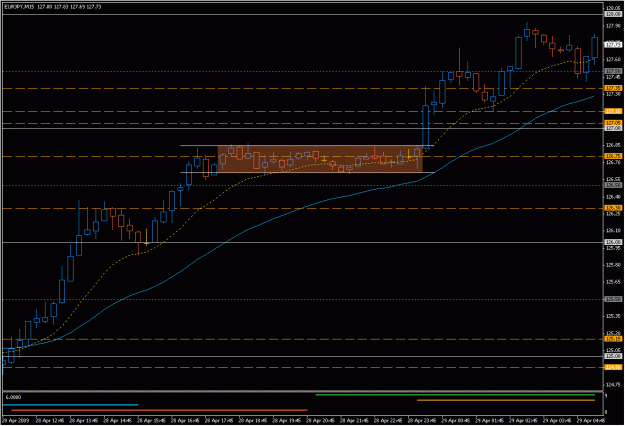625x426 pixels.
Task: Click the 125.65 price scale value
Action: point(613,282)
